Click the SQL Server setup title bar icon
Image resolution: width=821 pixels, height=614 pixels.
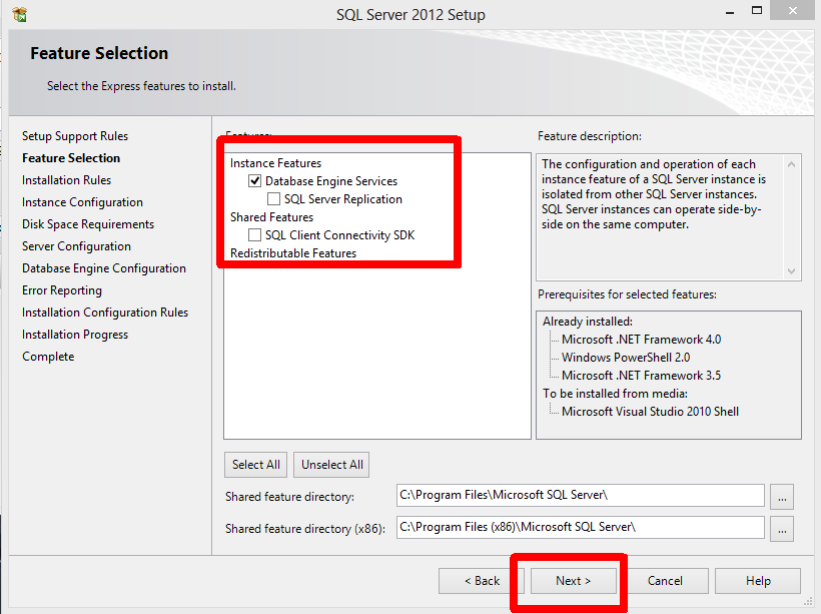[20, 14]
